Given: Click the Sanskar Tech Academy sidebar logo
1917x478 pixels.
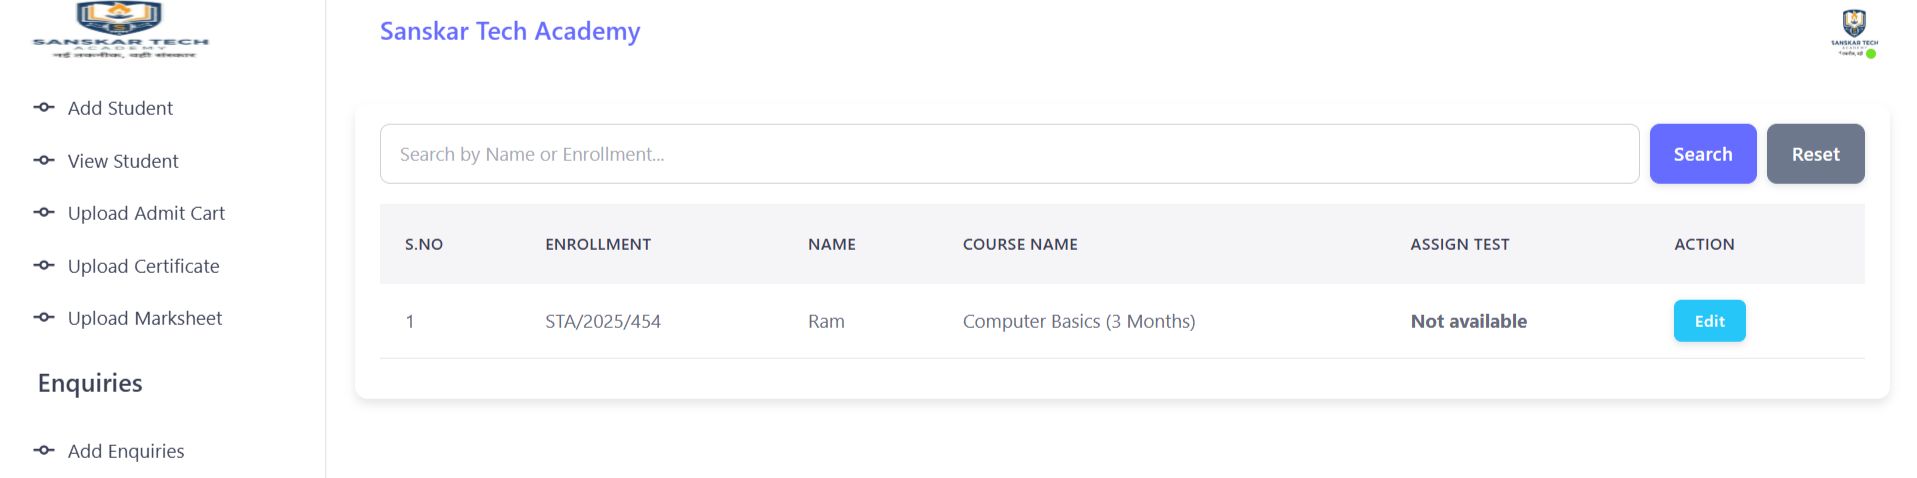Looking at the screenshot, I should click(x=120, y=30).
